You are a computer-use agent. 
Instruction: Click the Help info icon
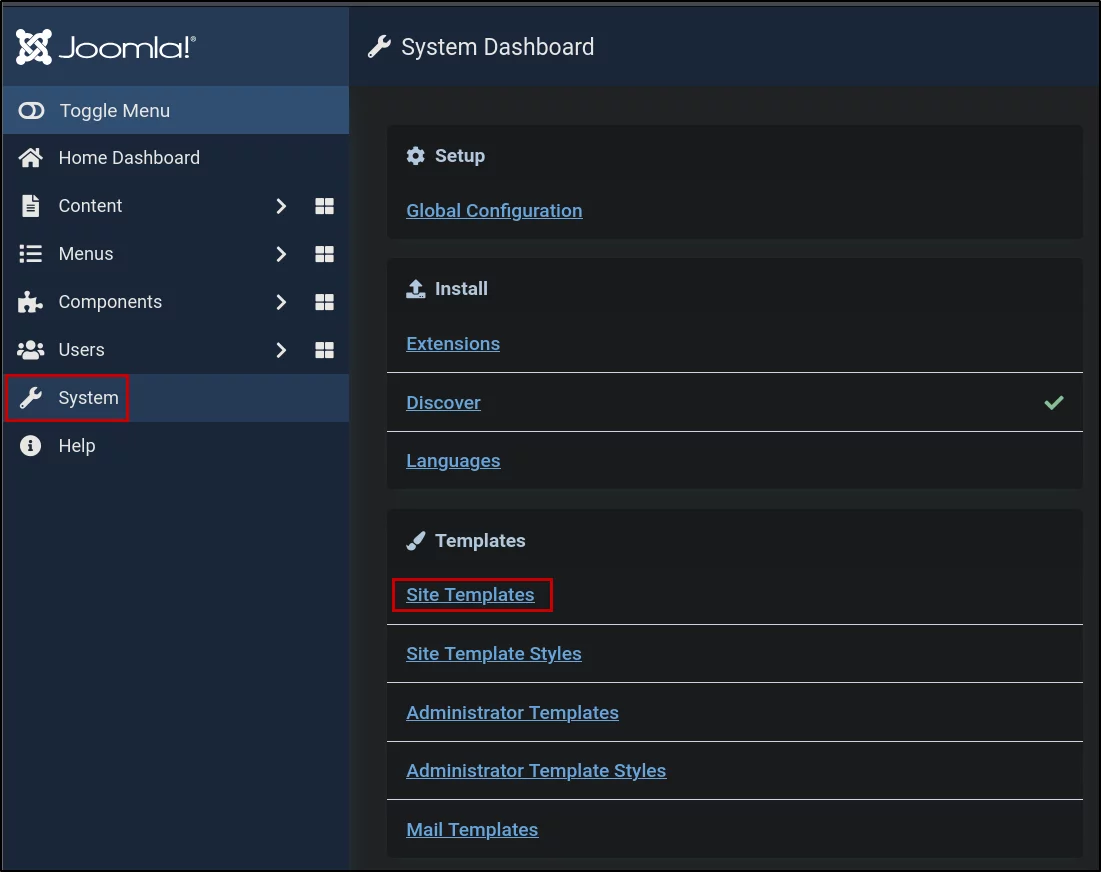[30, 445]
